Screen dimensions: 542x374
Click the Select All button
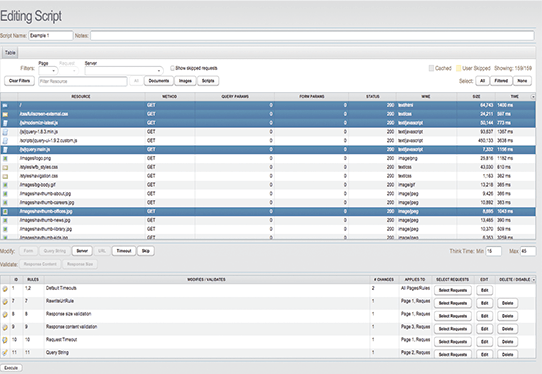[483, 81]
